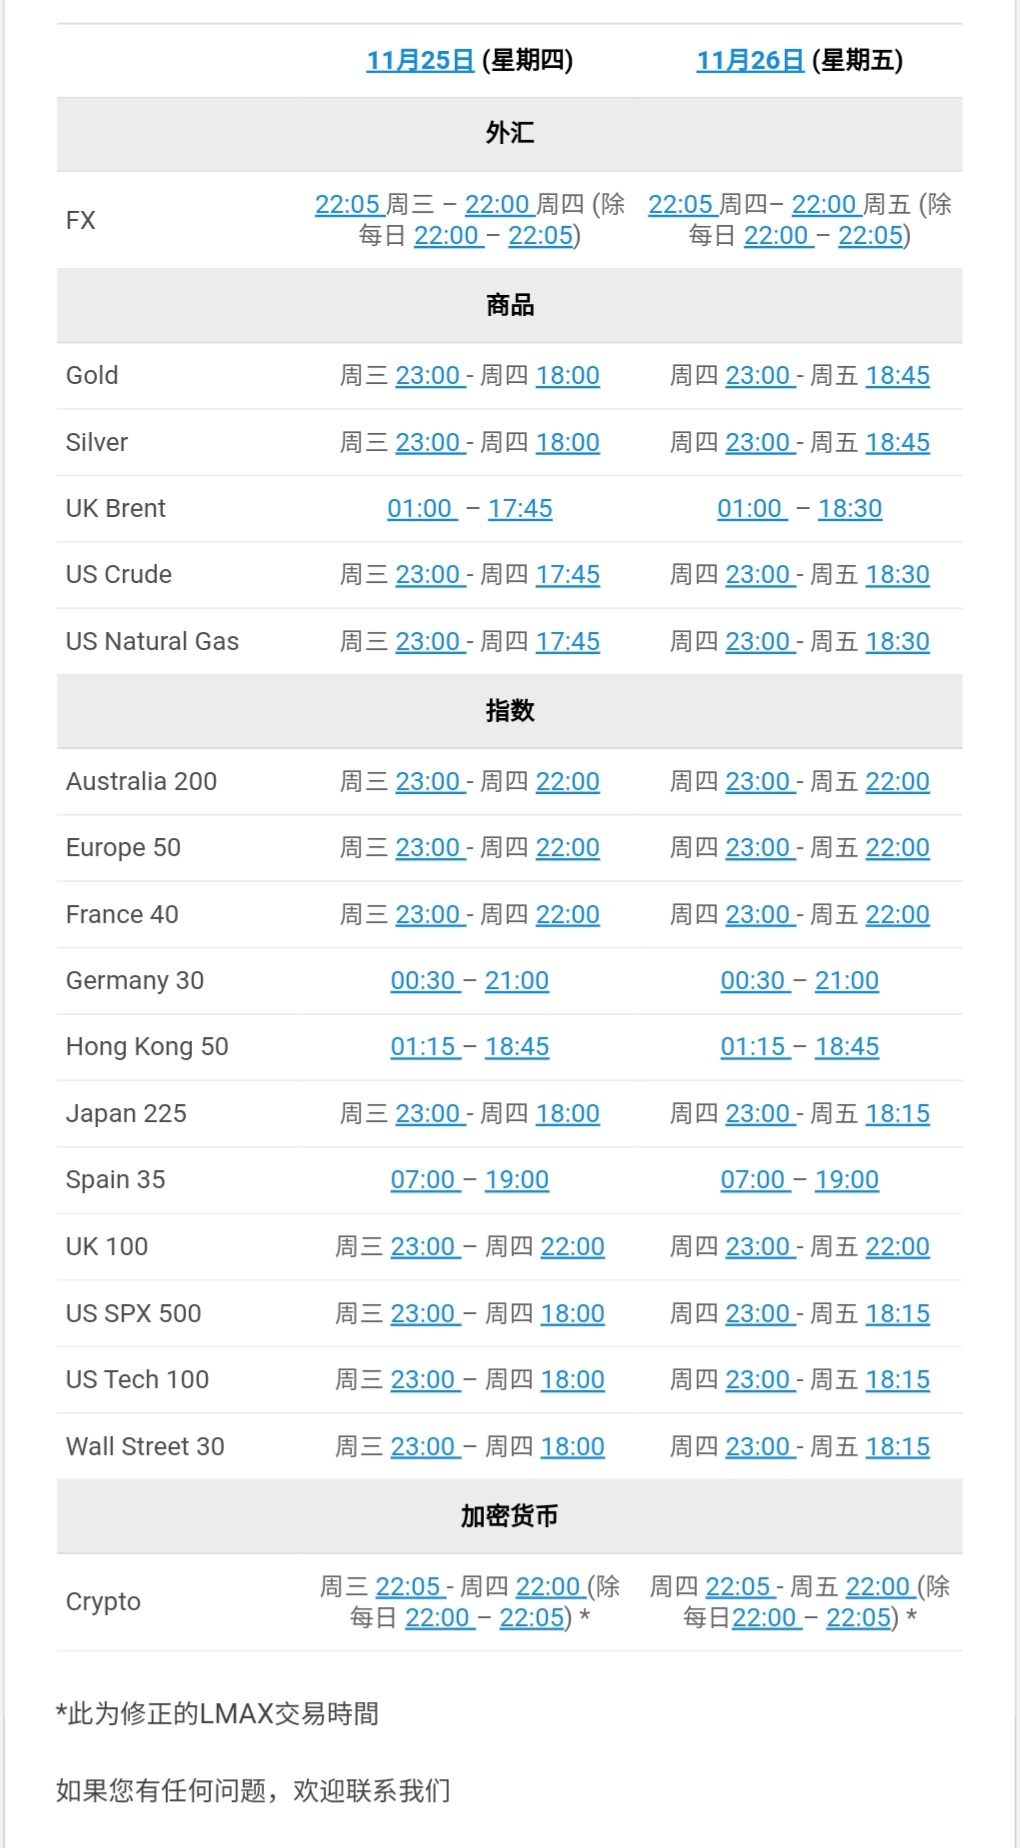Open the 11月26日 date link in header
1020x1848 pixels.
(x=750, y=61)
